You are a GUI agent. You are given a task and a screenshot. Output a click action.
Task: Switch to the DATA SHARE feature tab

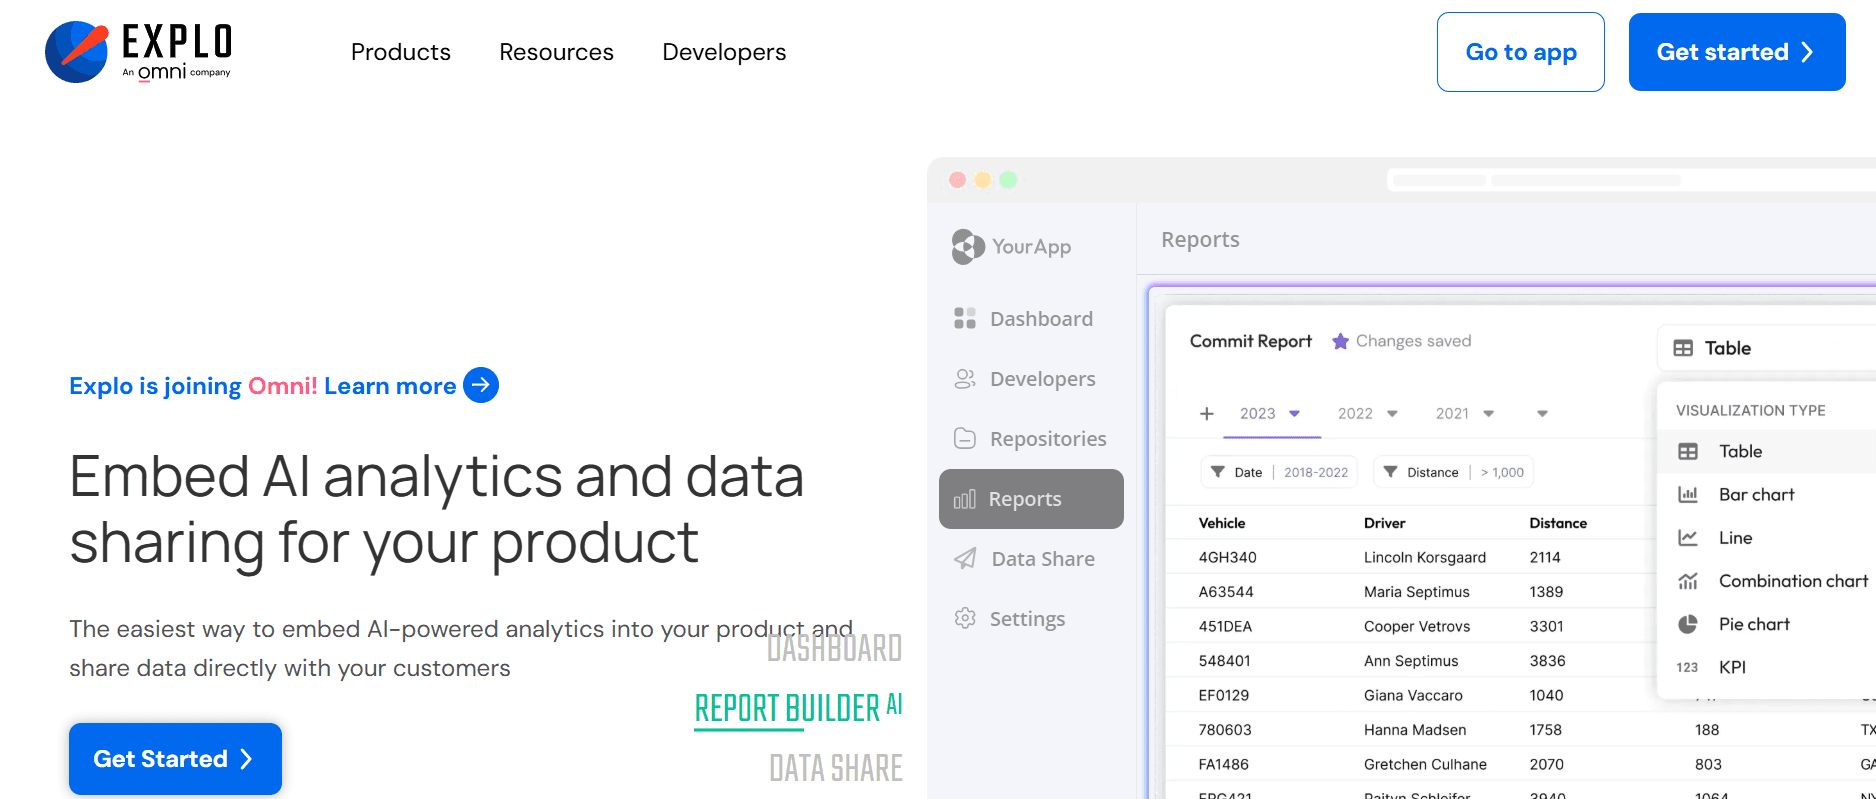click(x=835, y=768)
